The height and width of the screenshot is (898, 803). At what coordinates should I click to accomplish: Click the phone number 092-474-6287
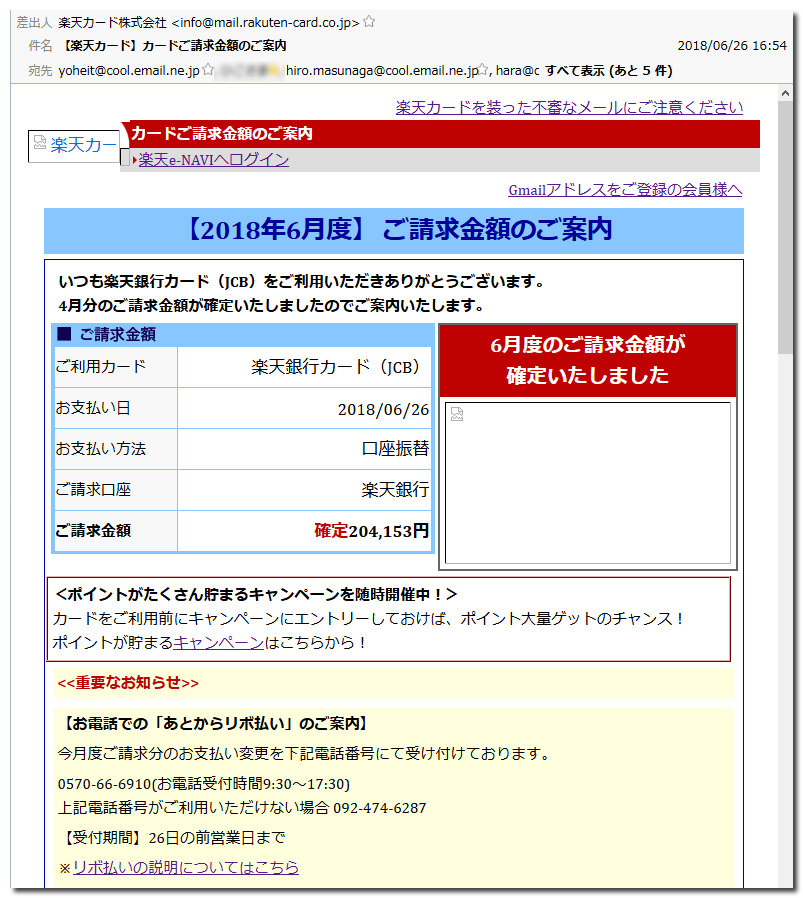(x=380, y=808)
